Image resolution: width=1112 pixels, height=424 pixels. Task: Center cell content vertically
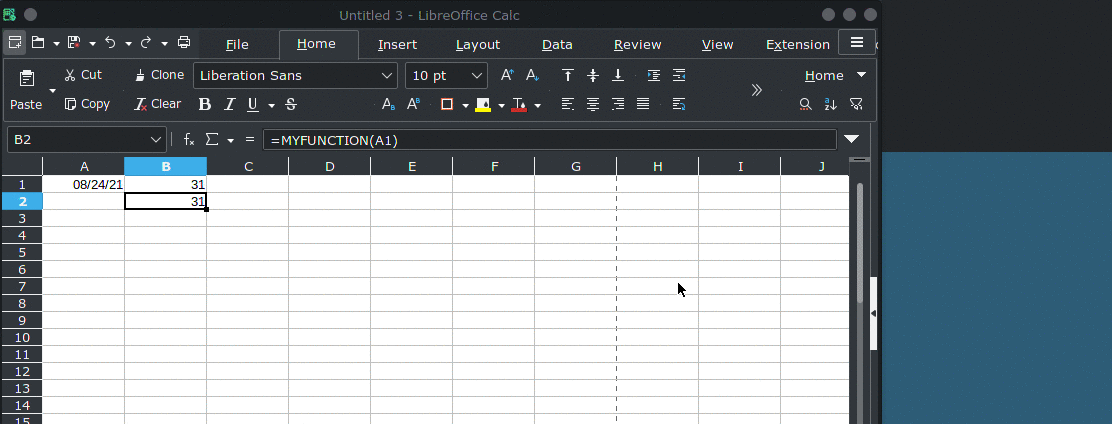tap(593, 75)
